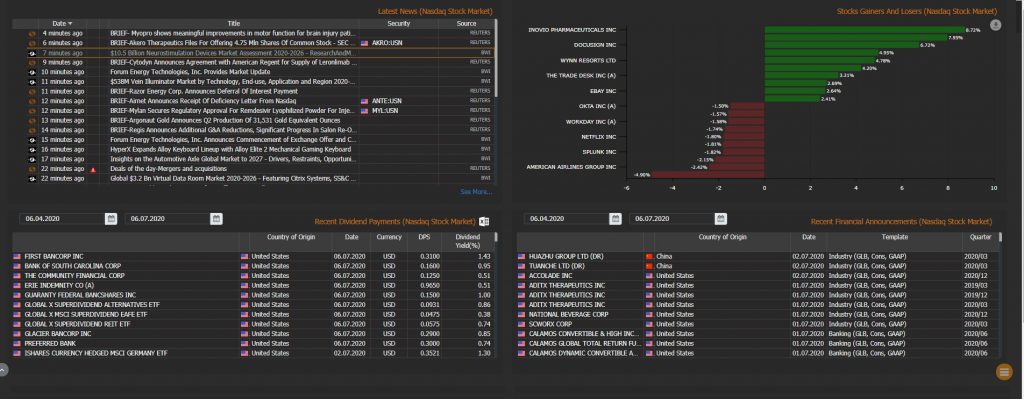
Task: Click the Country of Origin header in dividends table
Action: [291, 237]
